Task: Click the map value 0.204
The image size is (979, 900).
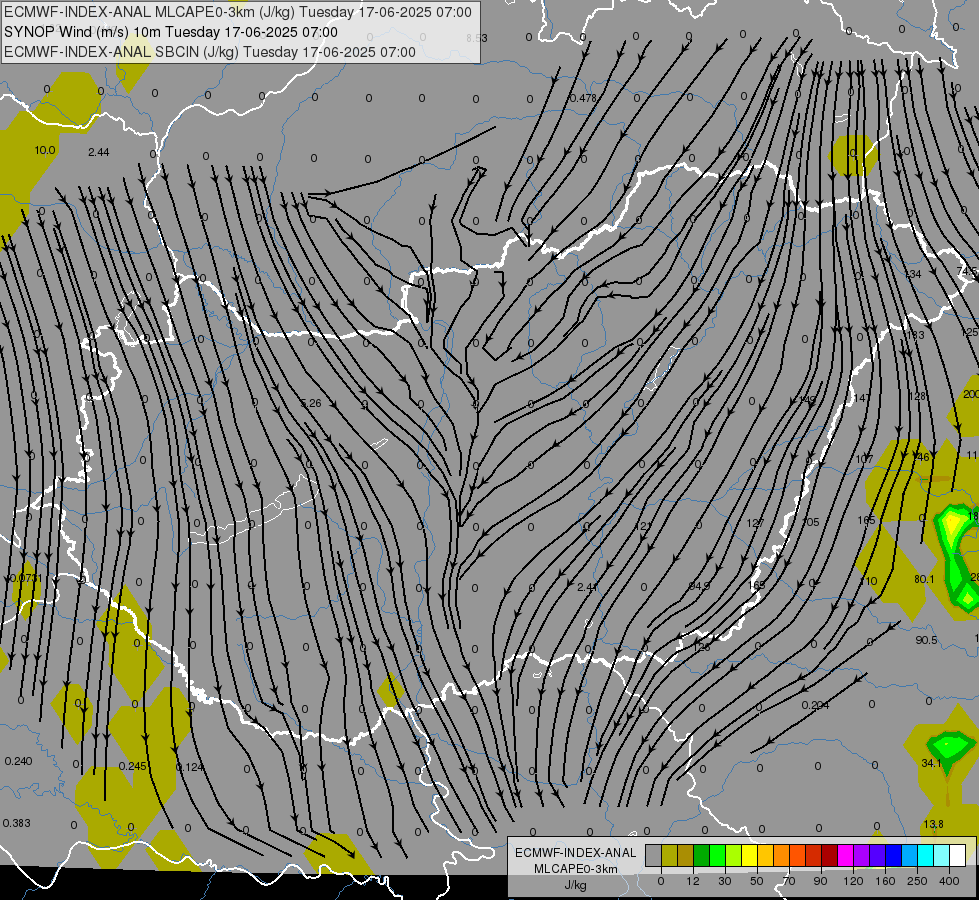Action: pos(815,705)
